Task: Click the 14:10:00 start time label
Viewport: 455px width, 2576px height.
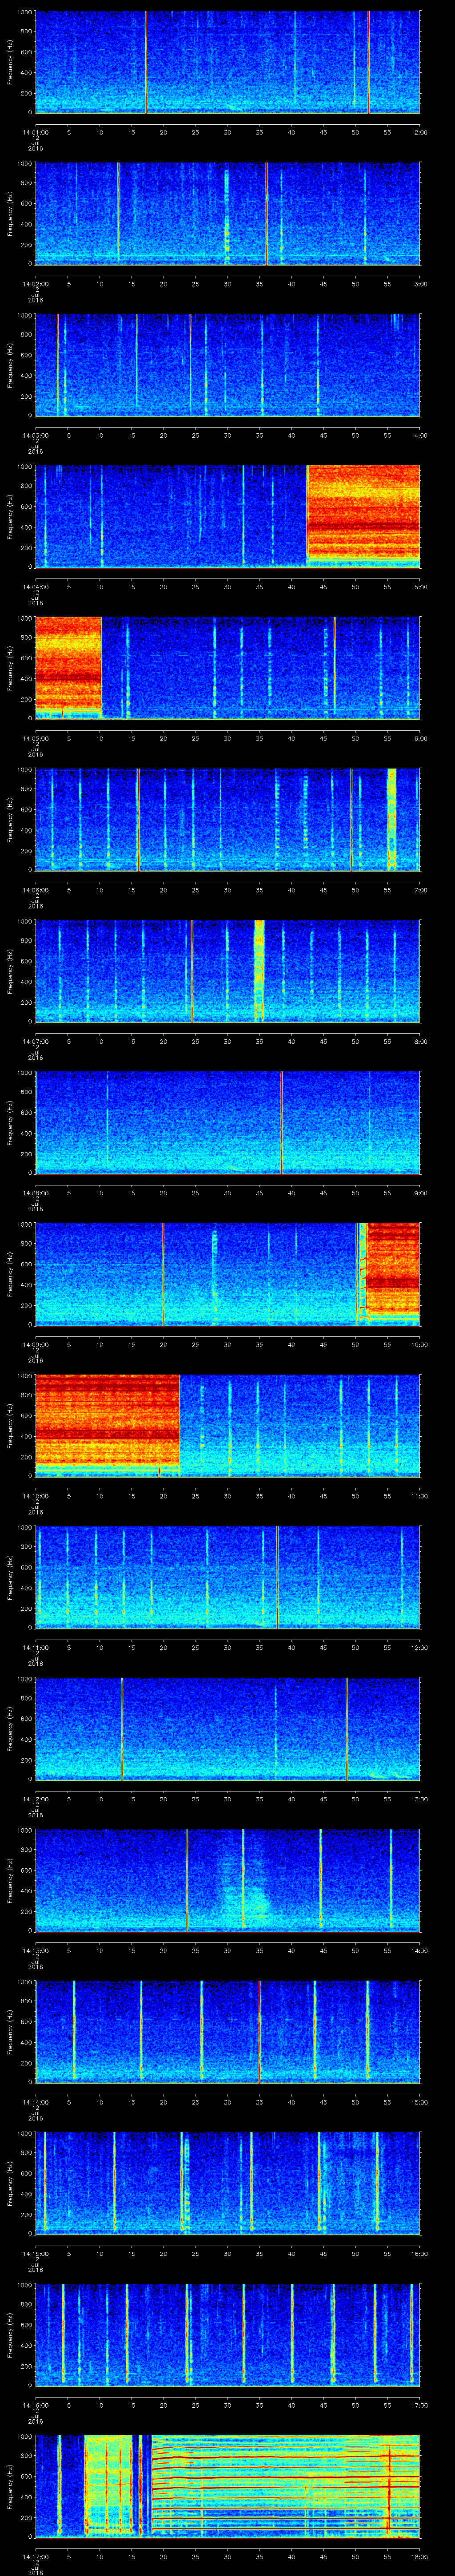Action: click(36, 1495)
